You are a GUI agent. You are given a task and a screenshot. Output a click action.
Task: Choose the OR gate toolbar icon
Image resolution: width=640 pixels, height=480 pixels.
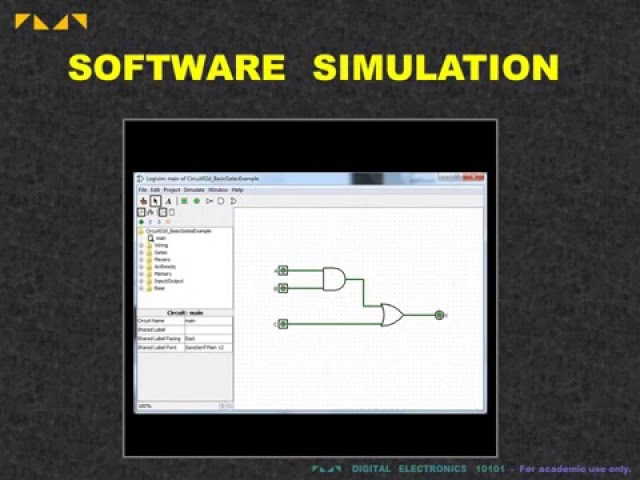tap(233, 201)
